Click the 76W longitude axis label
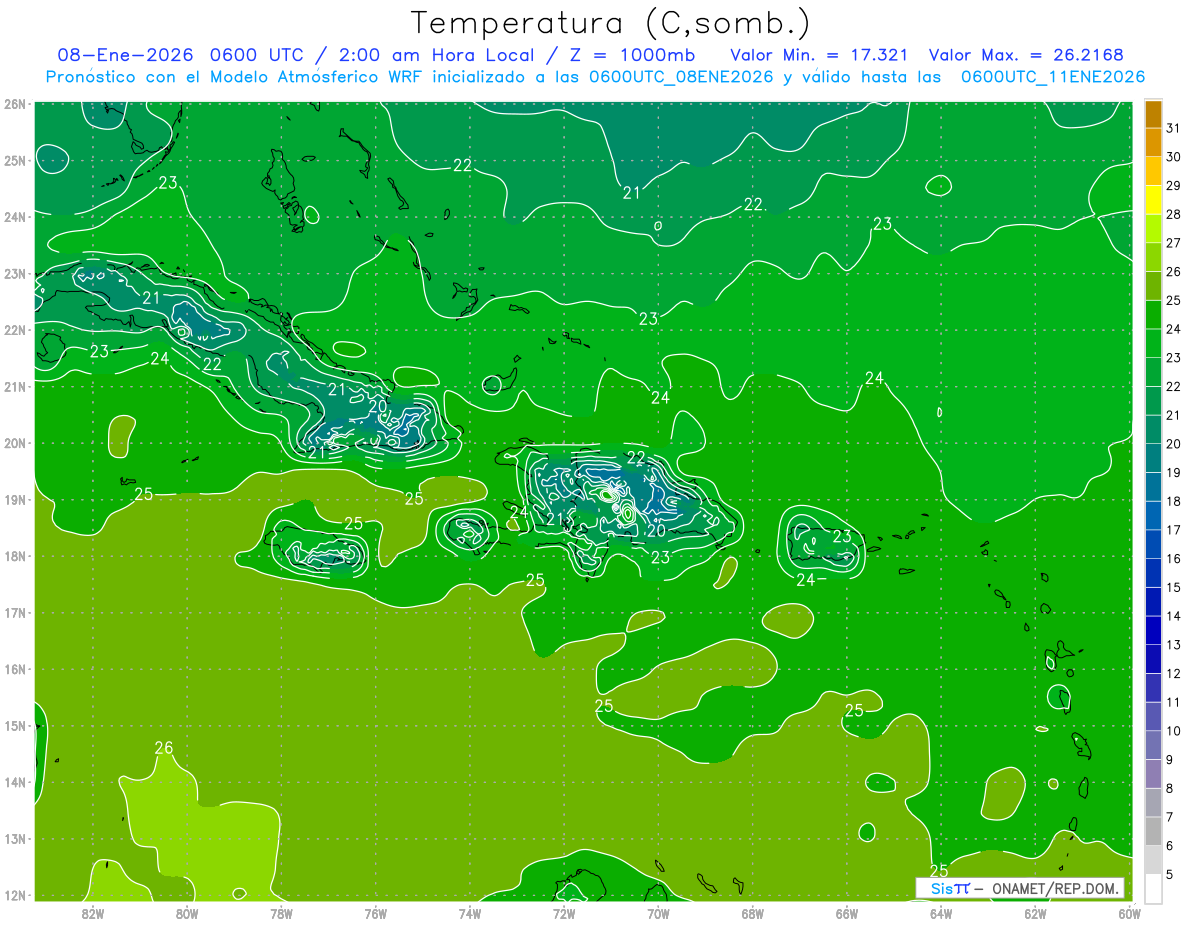 (375, 913)
